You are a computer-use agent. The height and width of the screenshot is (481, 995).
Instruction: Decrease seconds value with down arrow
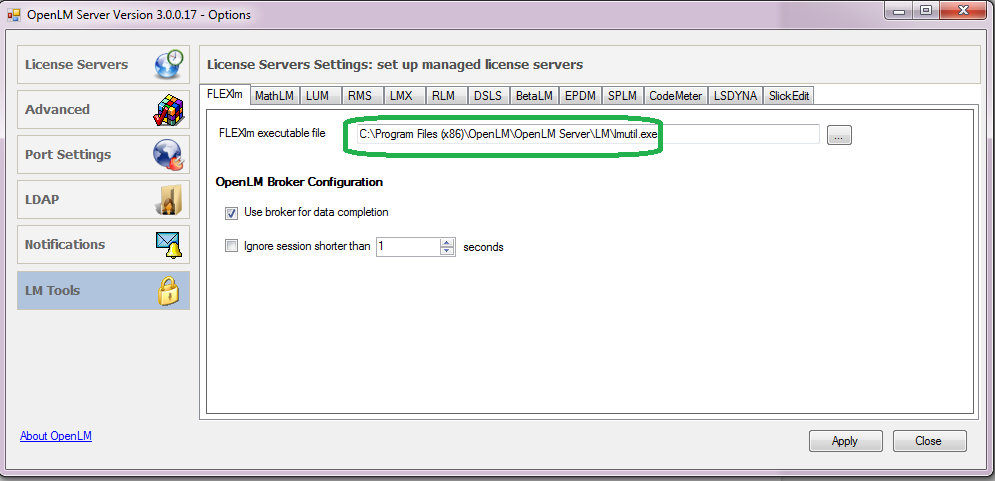click(447, 251)
